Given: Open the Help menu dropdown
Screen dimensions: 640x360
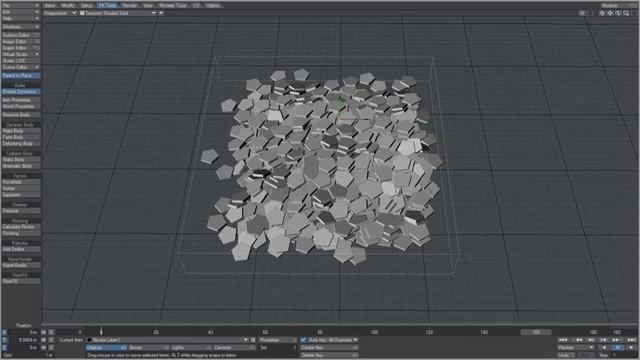Looking at the screenshot, I should pyautogui.click(x=20, y=18).
